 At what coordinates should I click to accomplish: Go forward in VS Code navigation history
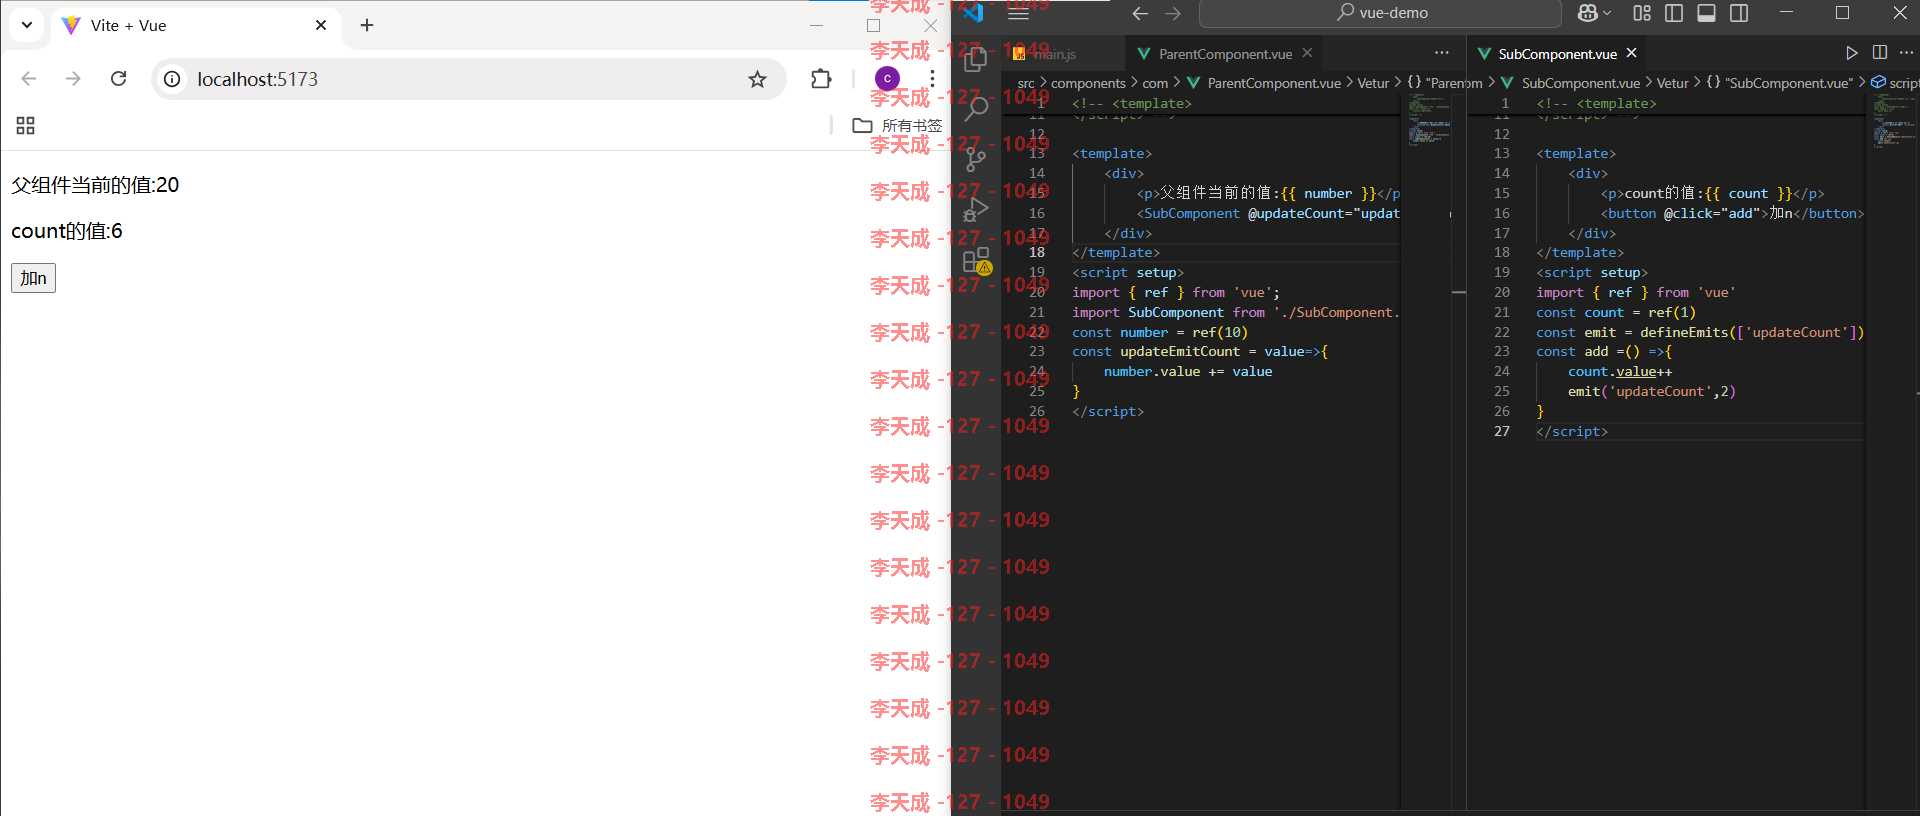point(1173,13)
